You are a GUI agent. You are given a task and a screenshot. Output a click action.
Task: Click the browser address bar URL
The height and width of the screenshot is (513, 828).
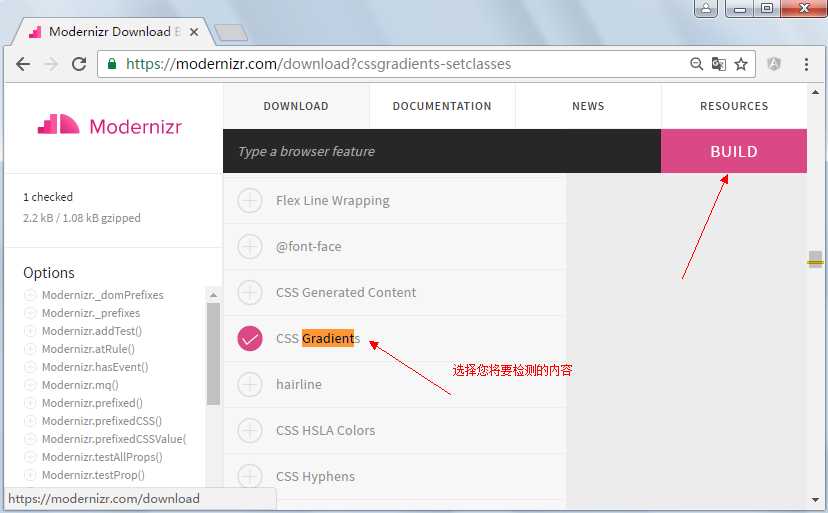[x=318, y=64]
